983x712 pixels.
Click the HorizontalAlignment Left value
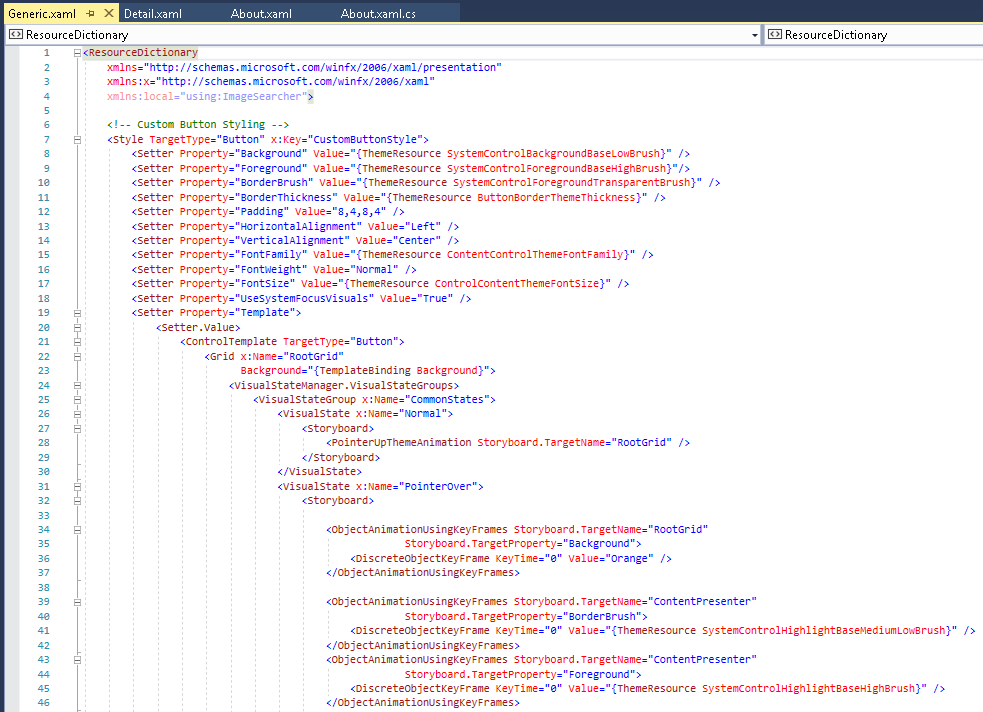coord(423,226)
